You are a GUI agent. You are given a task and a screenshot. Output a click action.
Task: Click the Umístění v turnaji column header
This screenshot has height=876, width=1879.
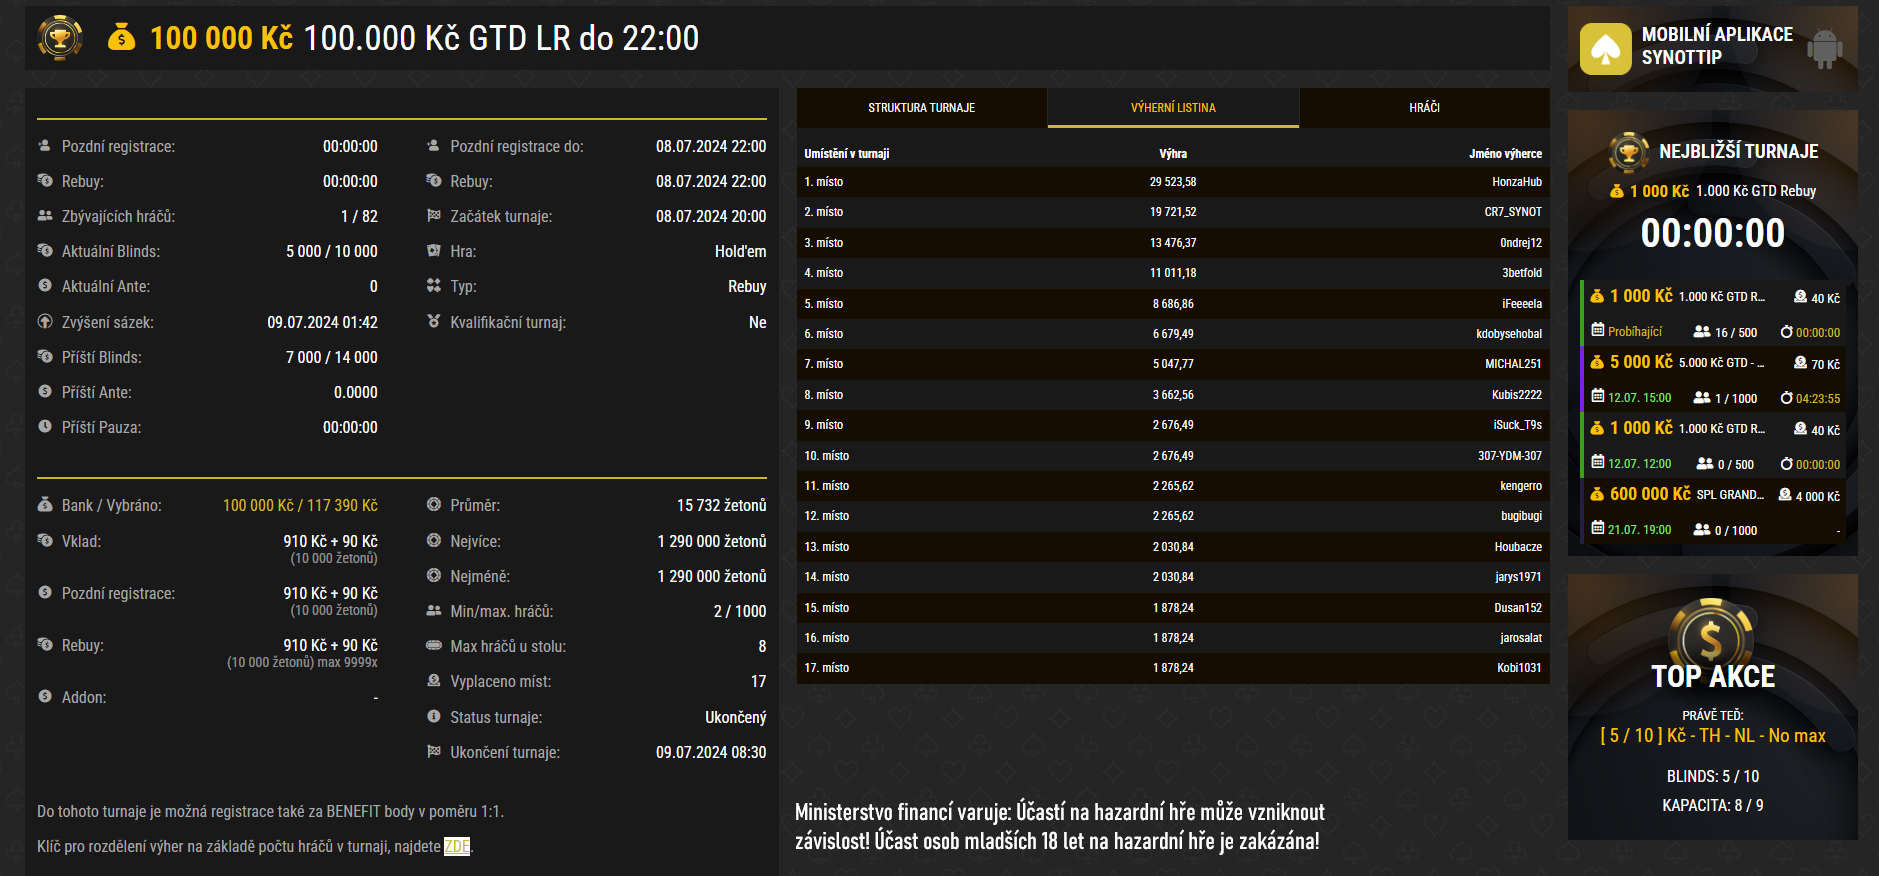(x=846, y=154)
